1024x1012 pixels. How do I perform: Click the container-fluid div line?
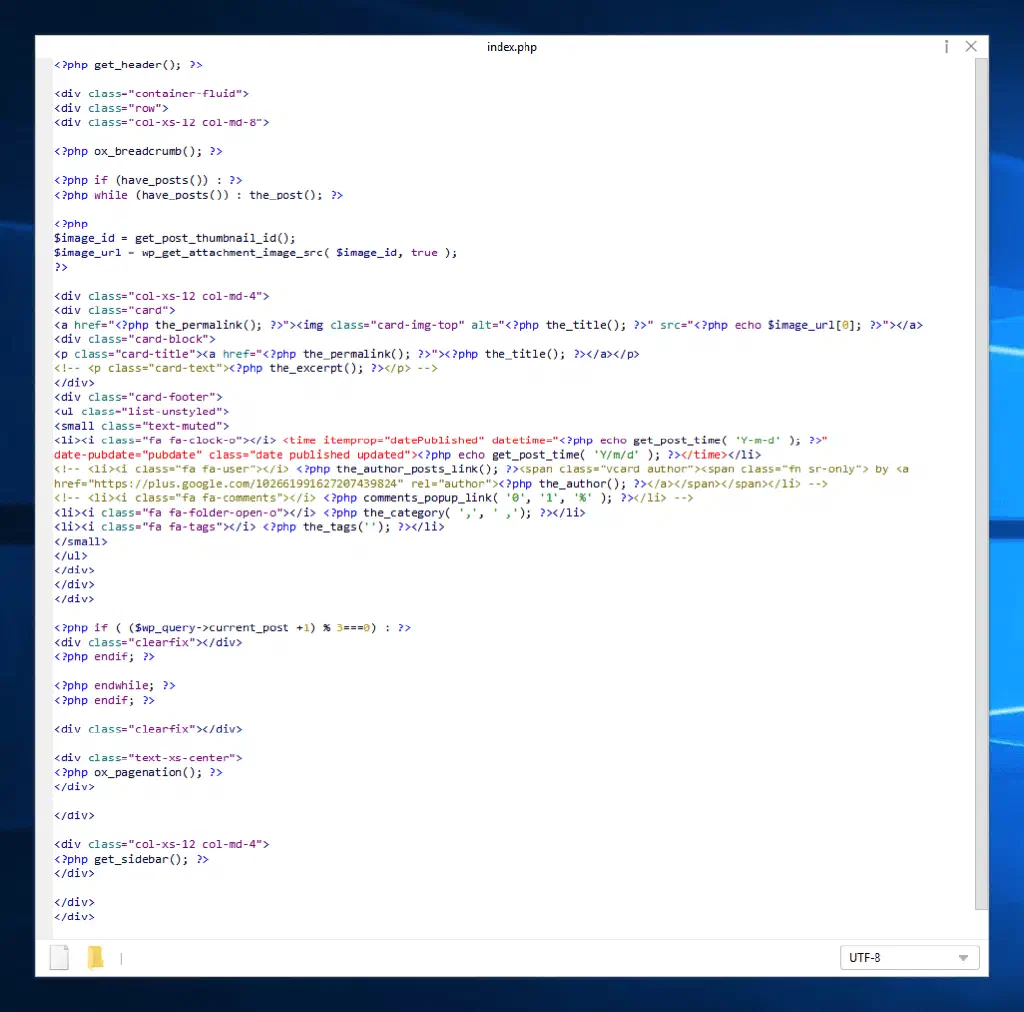(x=151, y=93)
